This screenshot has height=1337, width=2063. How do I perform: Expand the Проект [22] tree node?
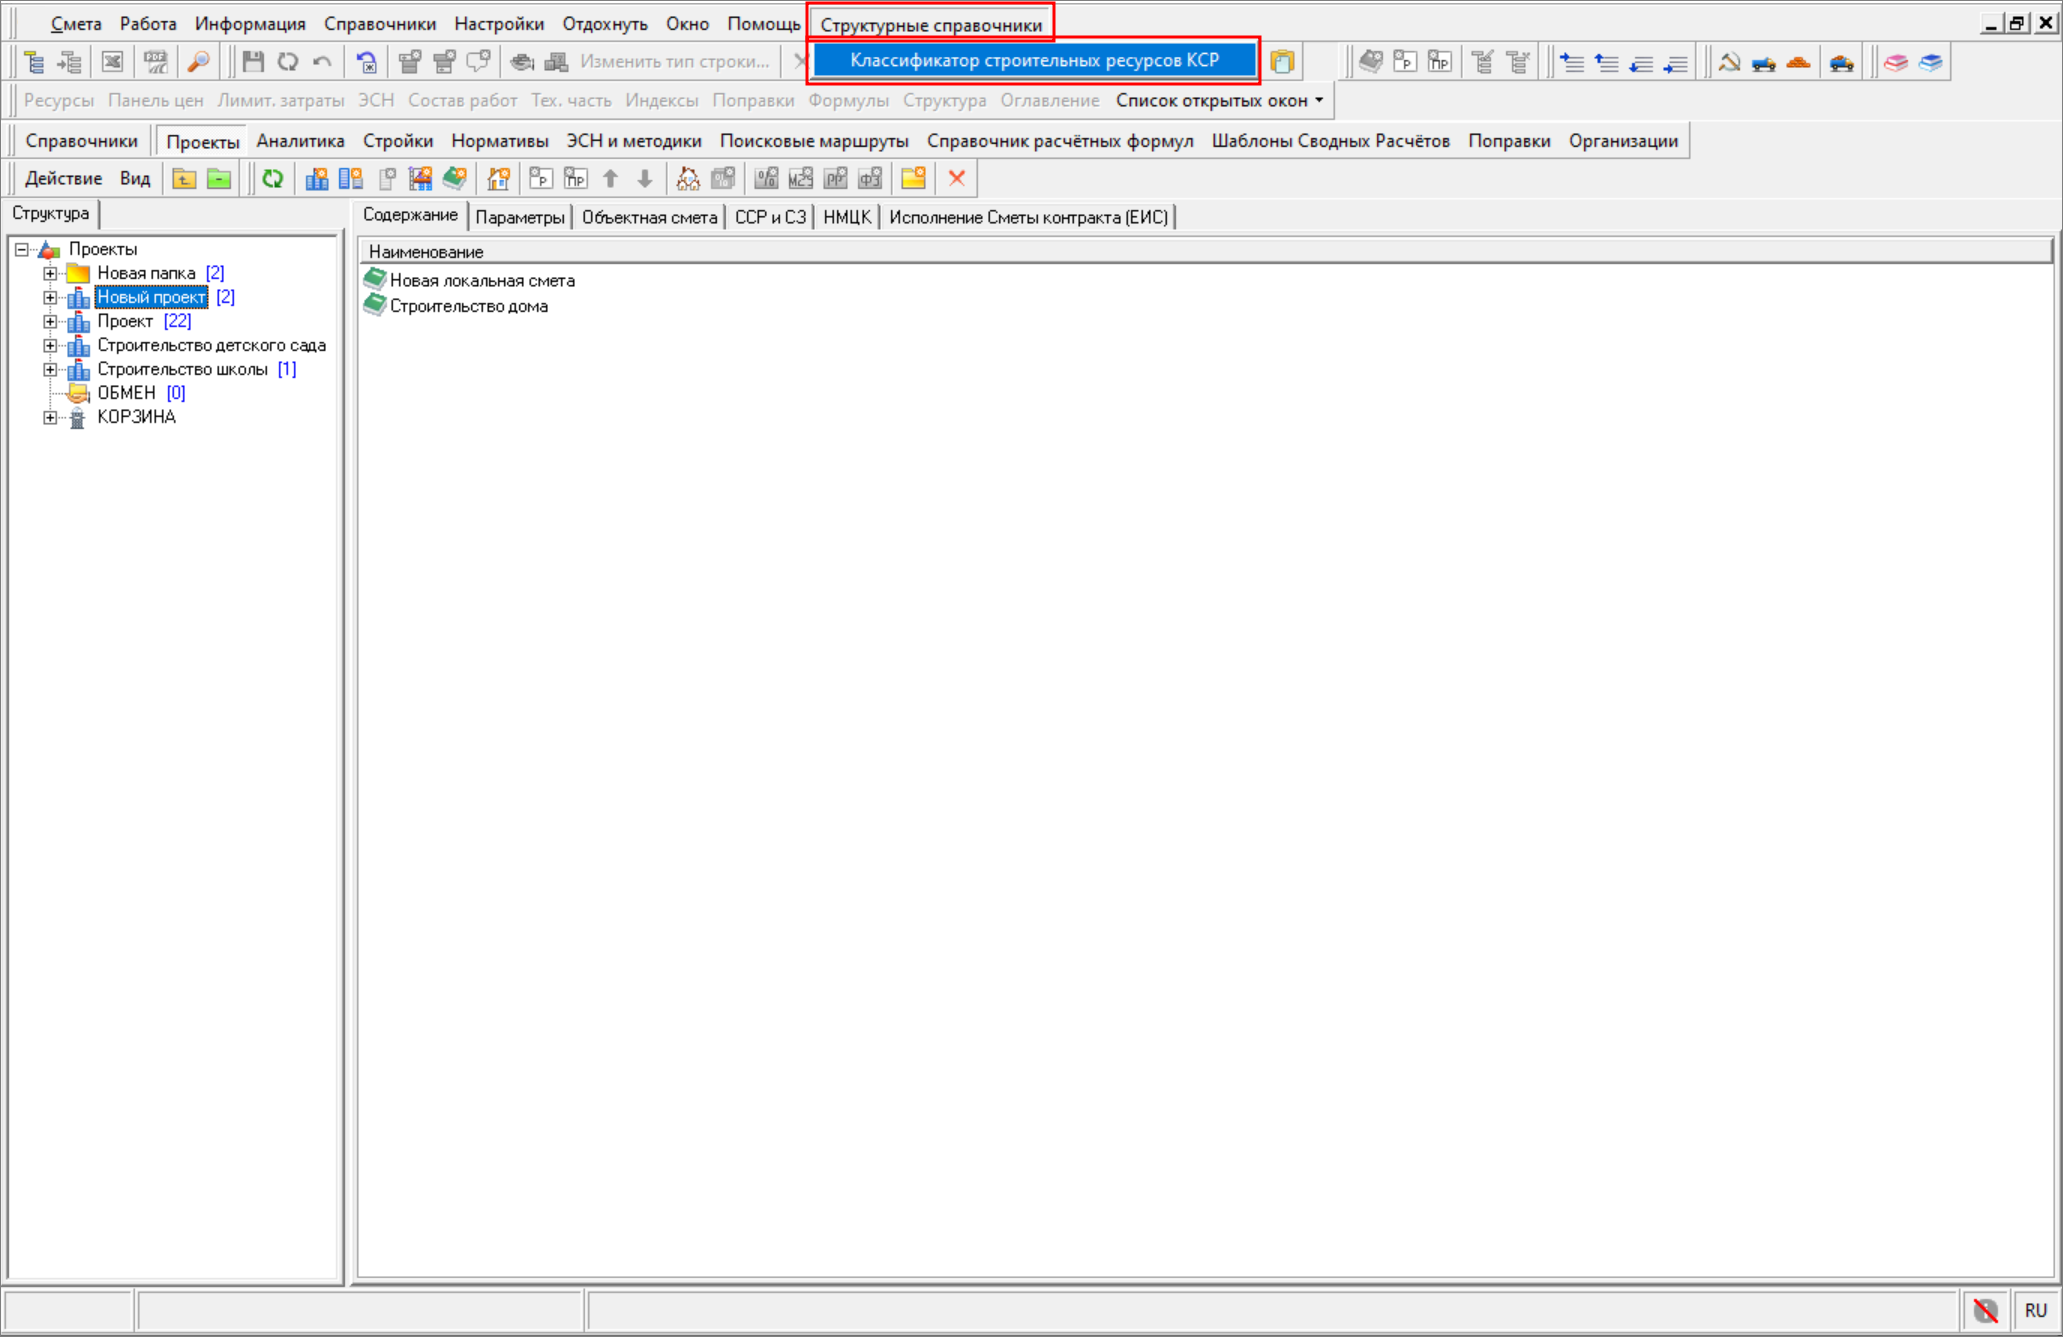click(x=50, y=321)
